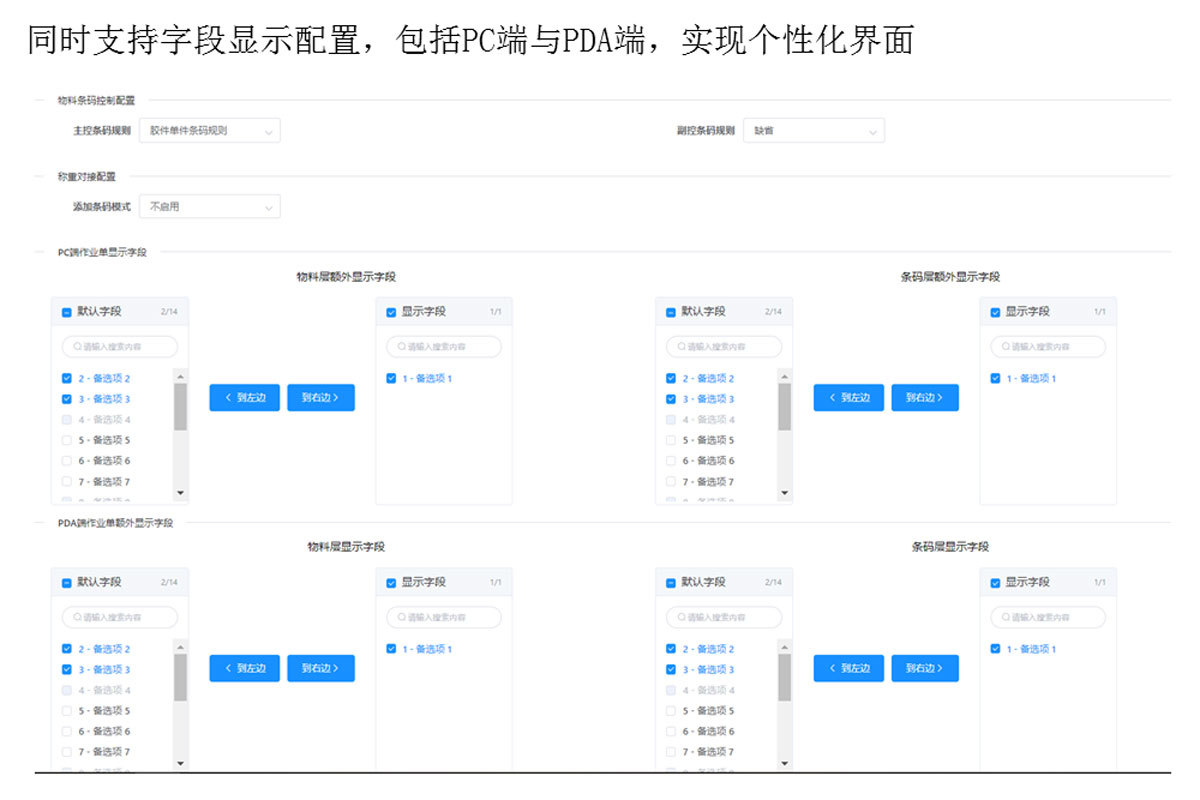Click scrollbar thumb in PDA 条码层 默认字段 list
This screenshot has height=800, width=1200.
point(784,677)
